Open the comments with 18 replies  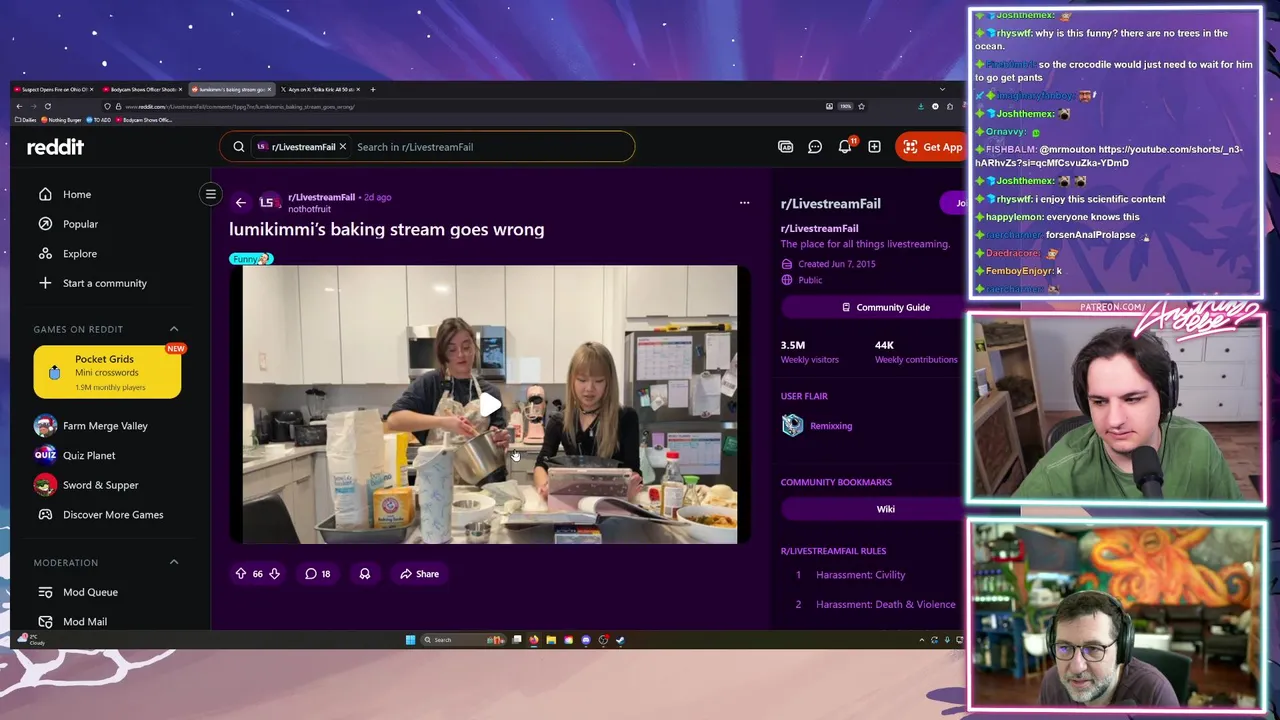click(318, 574)
